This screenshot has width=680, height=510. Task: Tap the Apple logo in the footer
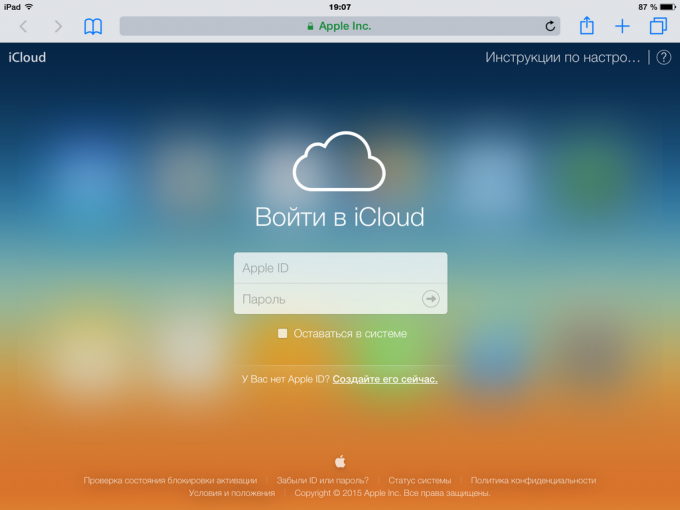tap(340, 461)
